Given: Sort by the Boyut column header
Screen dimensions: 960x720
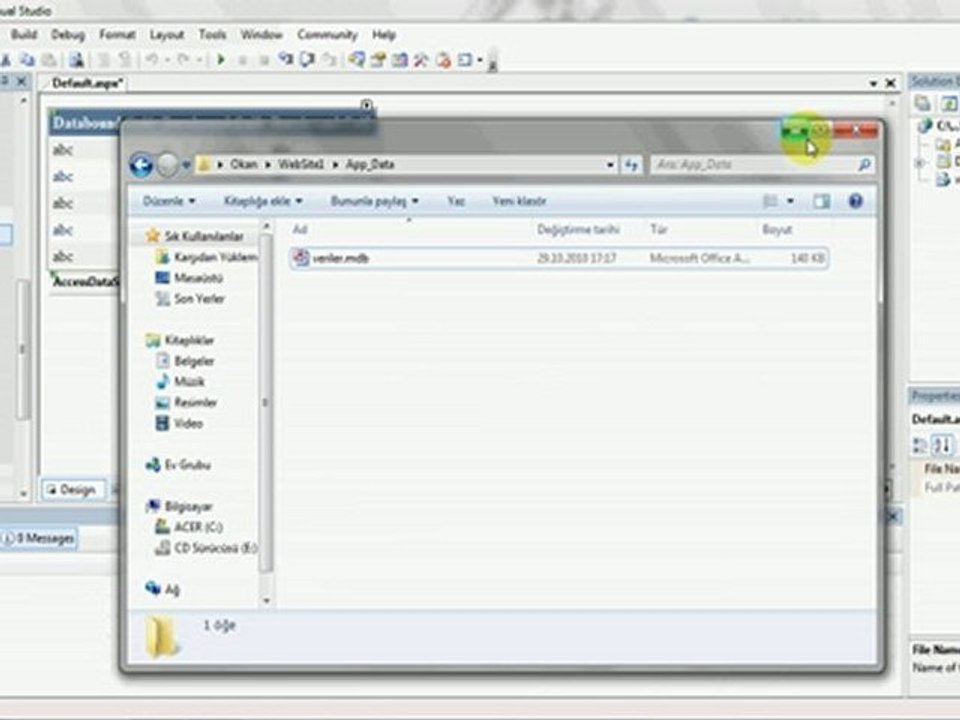Looking at the screenshot, I should [x=778, y=230].
